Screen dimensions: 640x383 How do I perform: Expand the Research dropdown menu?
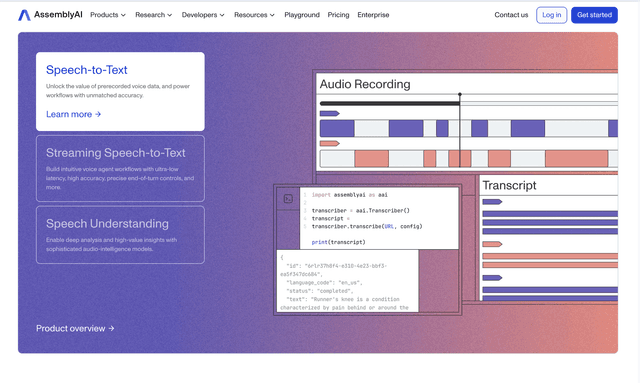click(x=153, y=15)
